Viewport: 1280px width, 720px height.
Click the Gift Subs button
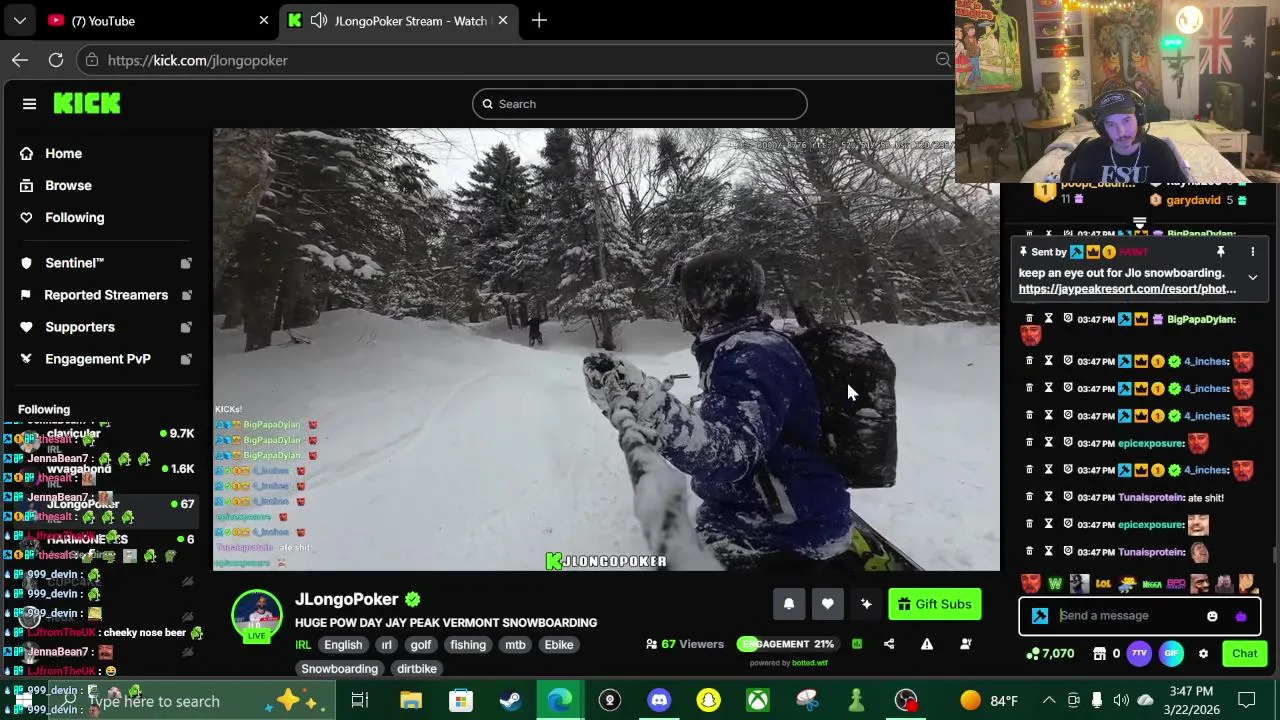[x=935, y=604]
